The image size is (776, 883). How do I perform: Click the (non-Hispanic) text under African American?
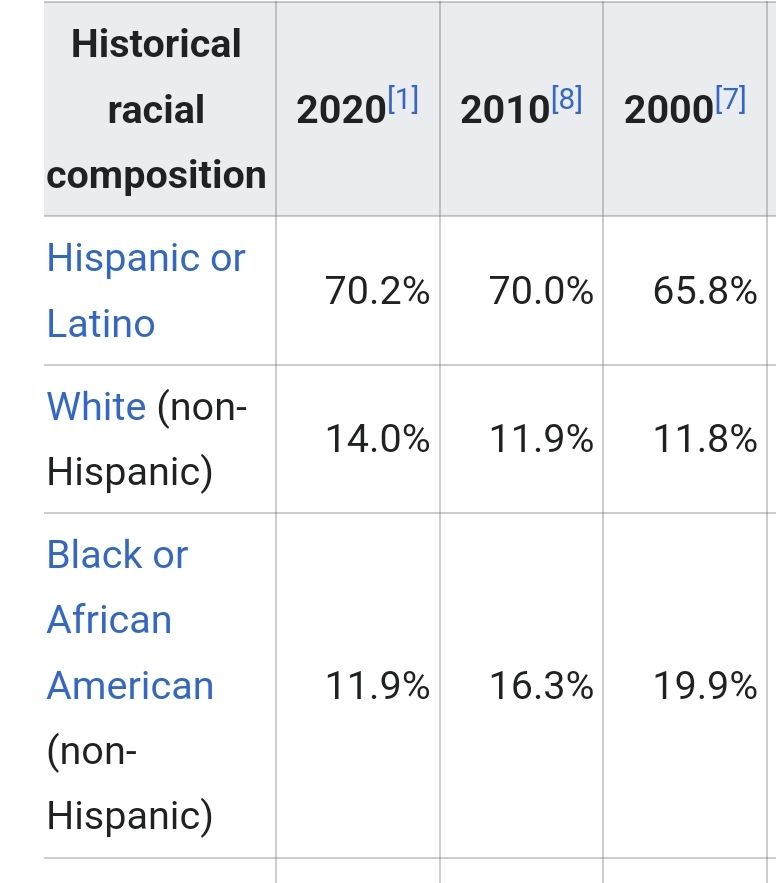[x=129, y=784]
